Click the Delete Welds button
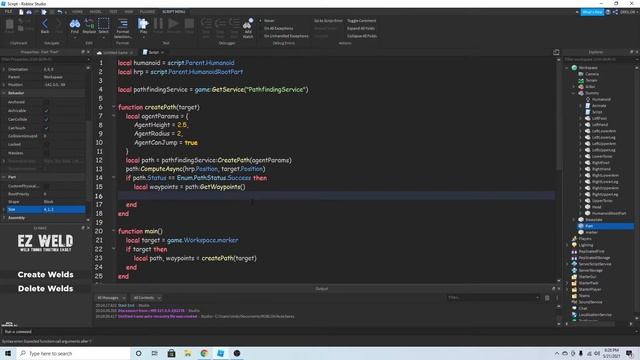 [45, 289]
